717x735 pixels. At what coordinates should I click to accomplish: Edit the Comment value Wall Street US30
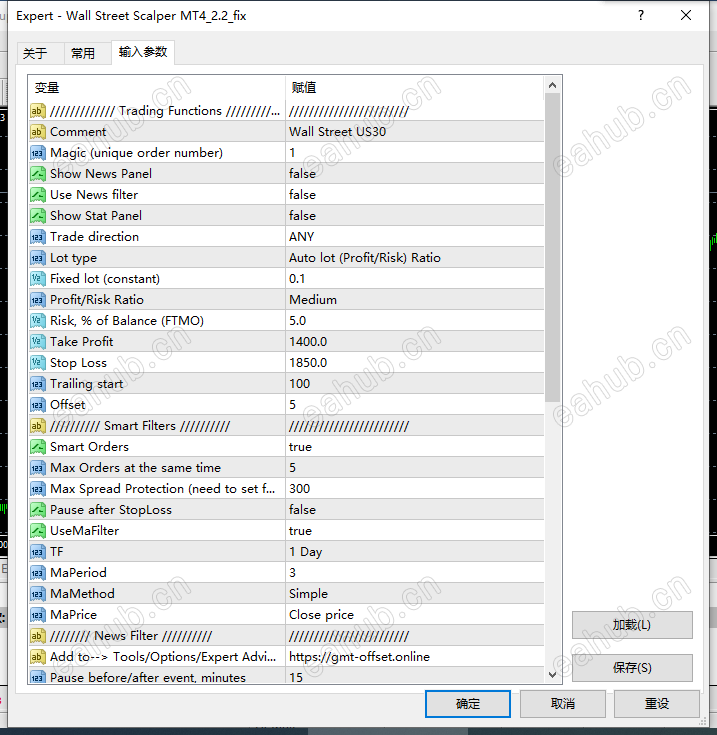pos(415,132)
